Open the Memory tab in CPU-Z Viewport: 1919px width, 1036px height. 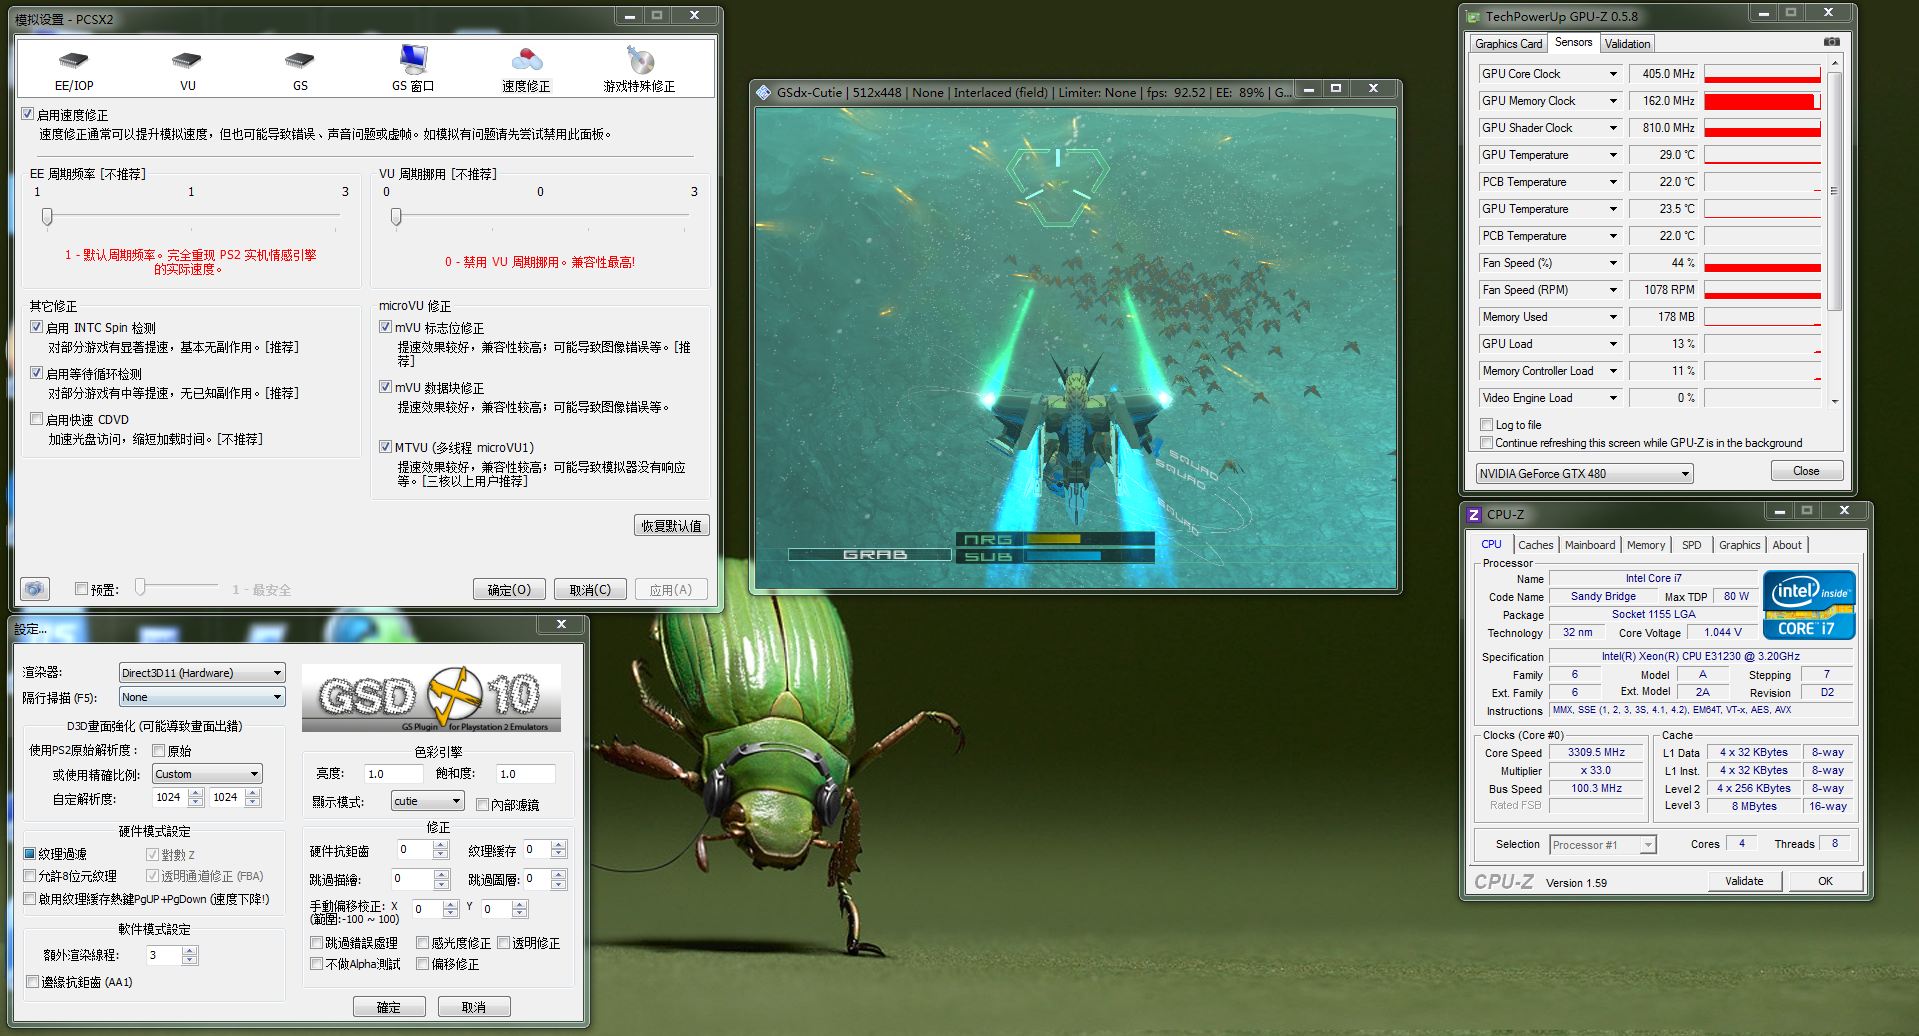coord(1646,545)
